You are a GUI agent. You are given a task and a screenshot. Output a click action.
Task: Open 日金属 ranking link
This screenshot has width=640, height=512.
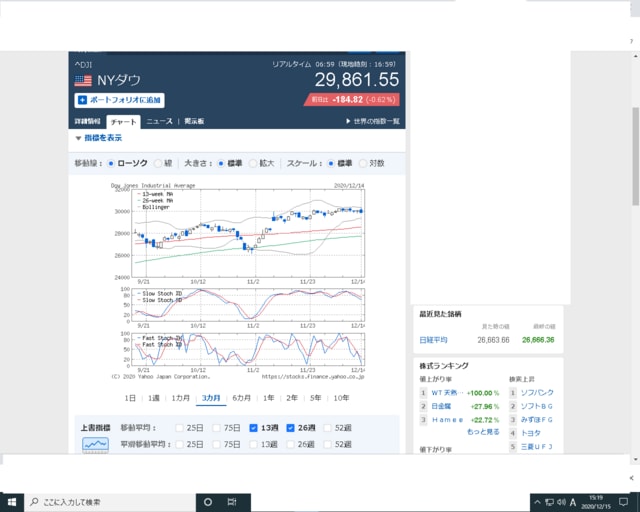point(441,406)
